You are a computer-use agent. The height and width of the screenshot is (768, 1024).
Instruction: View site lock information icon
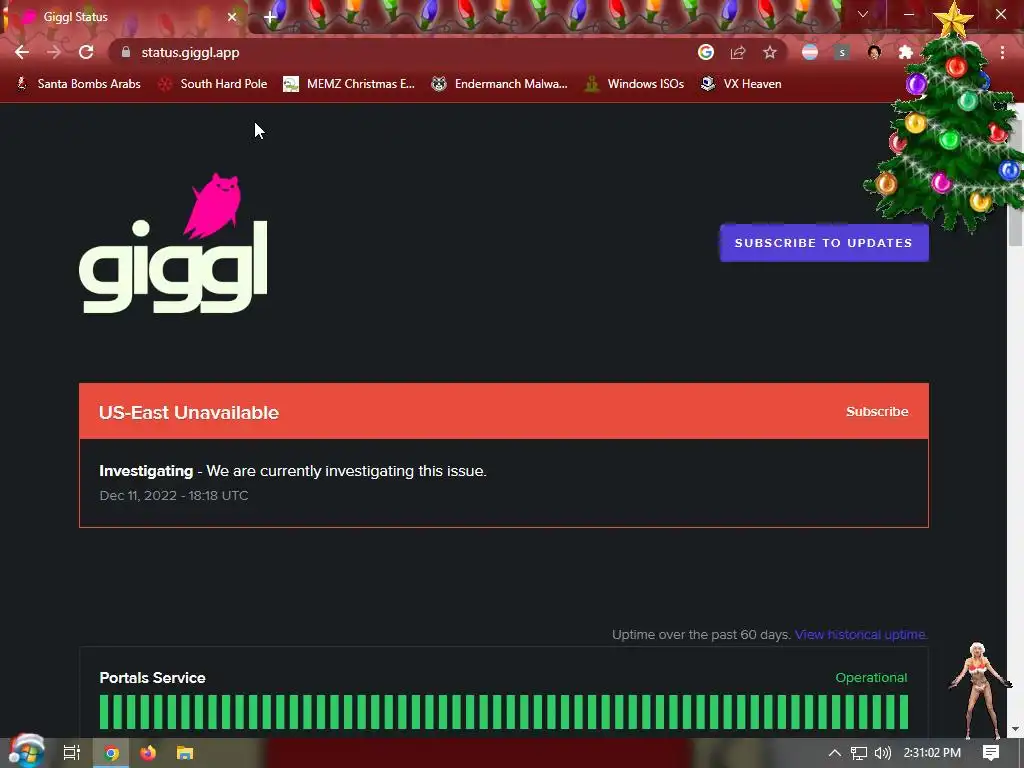126,52
